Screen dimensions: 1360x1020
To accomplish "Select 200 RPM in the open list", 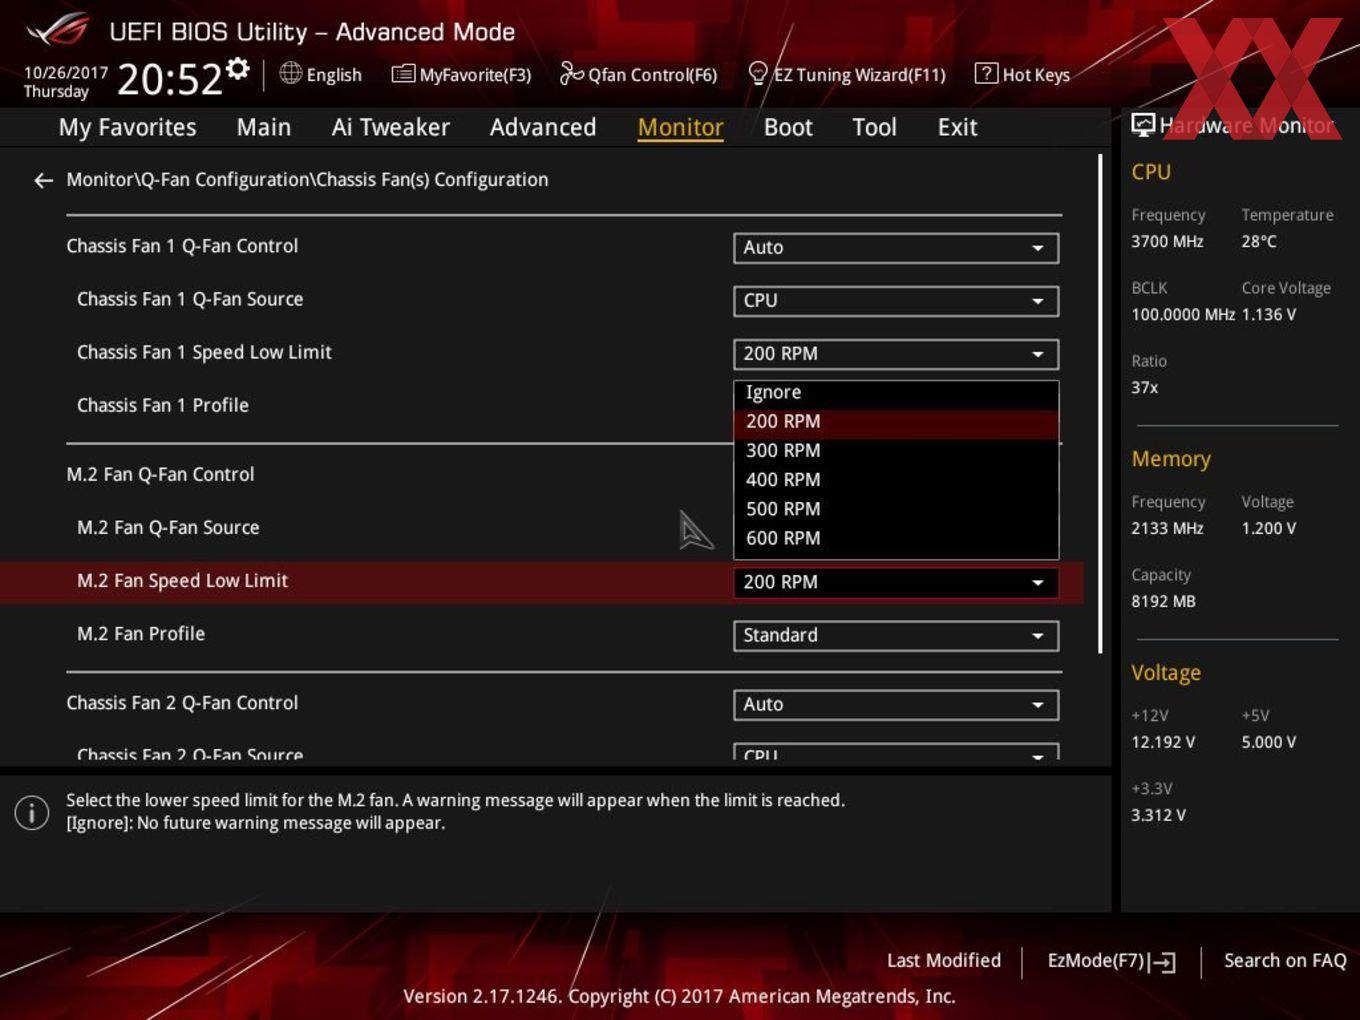I will pyautogui.click(x=896, y=422).
